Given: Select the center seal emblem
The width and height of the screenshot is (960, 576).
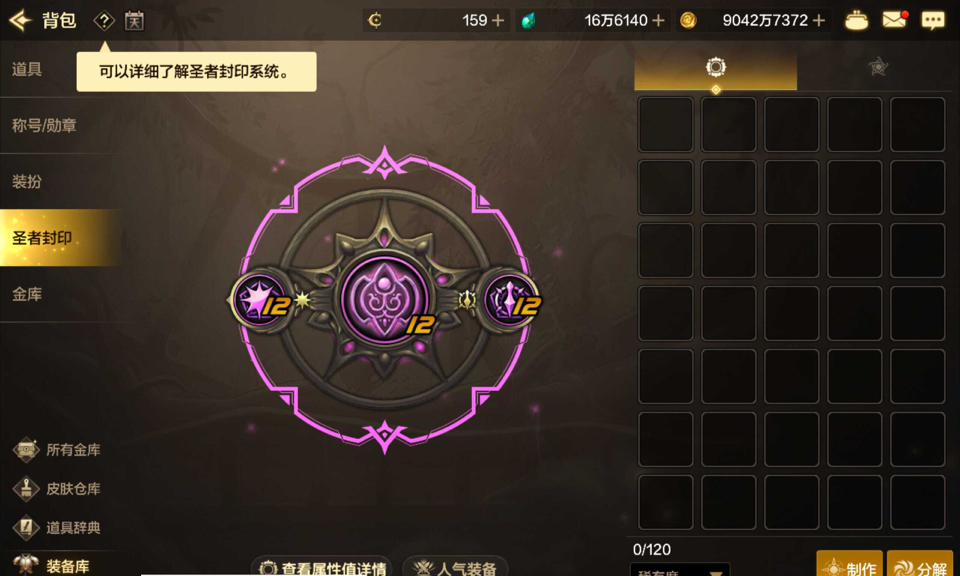Looking at the screenshot, I should click(384, 300).
